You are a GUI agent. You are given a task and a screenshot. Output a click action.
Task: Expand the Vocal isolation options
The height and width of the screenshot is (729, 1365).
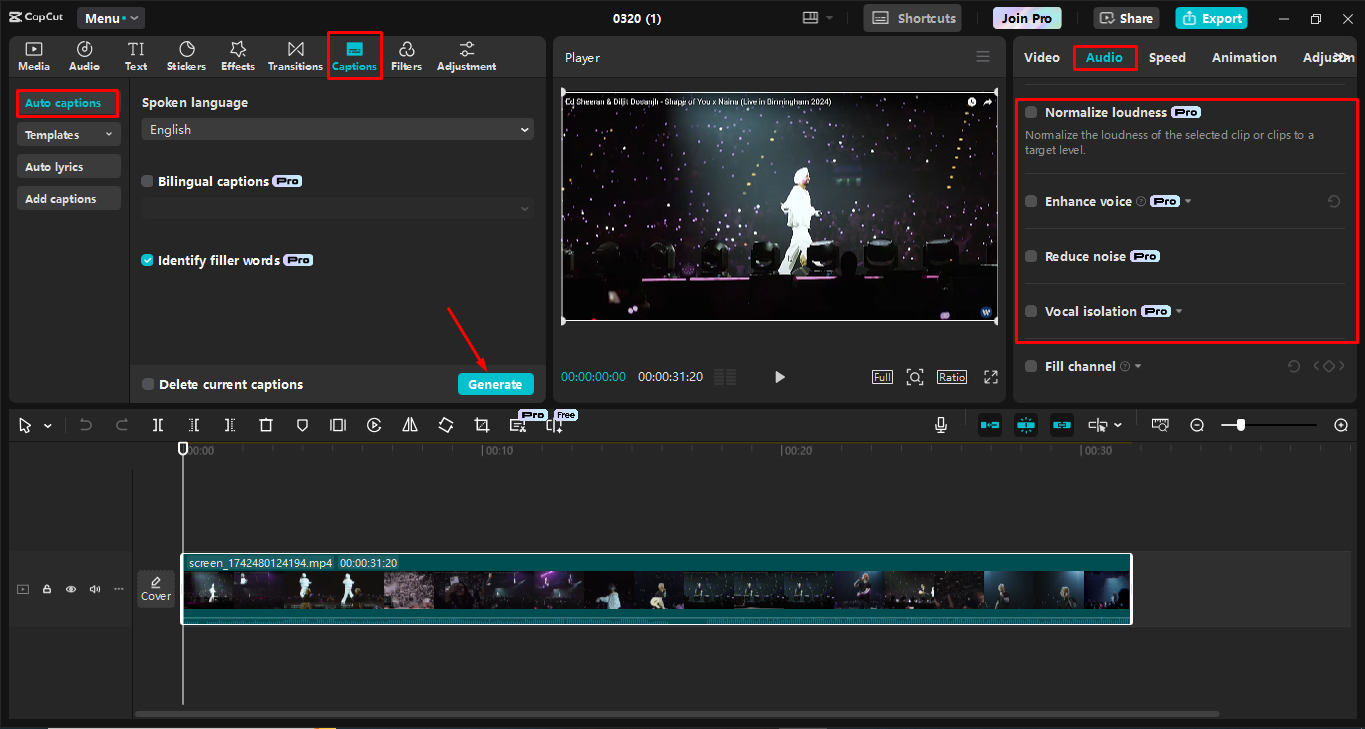coord(1178,311)
